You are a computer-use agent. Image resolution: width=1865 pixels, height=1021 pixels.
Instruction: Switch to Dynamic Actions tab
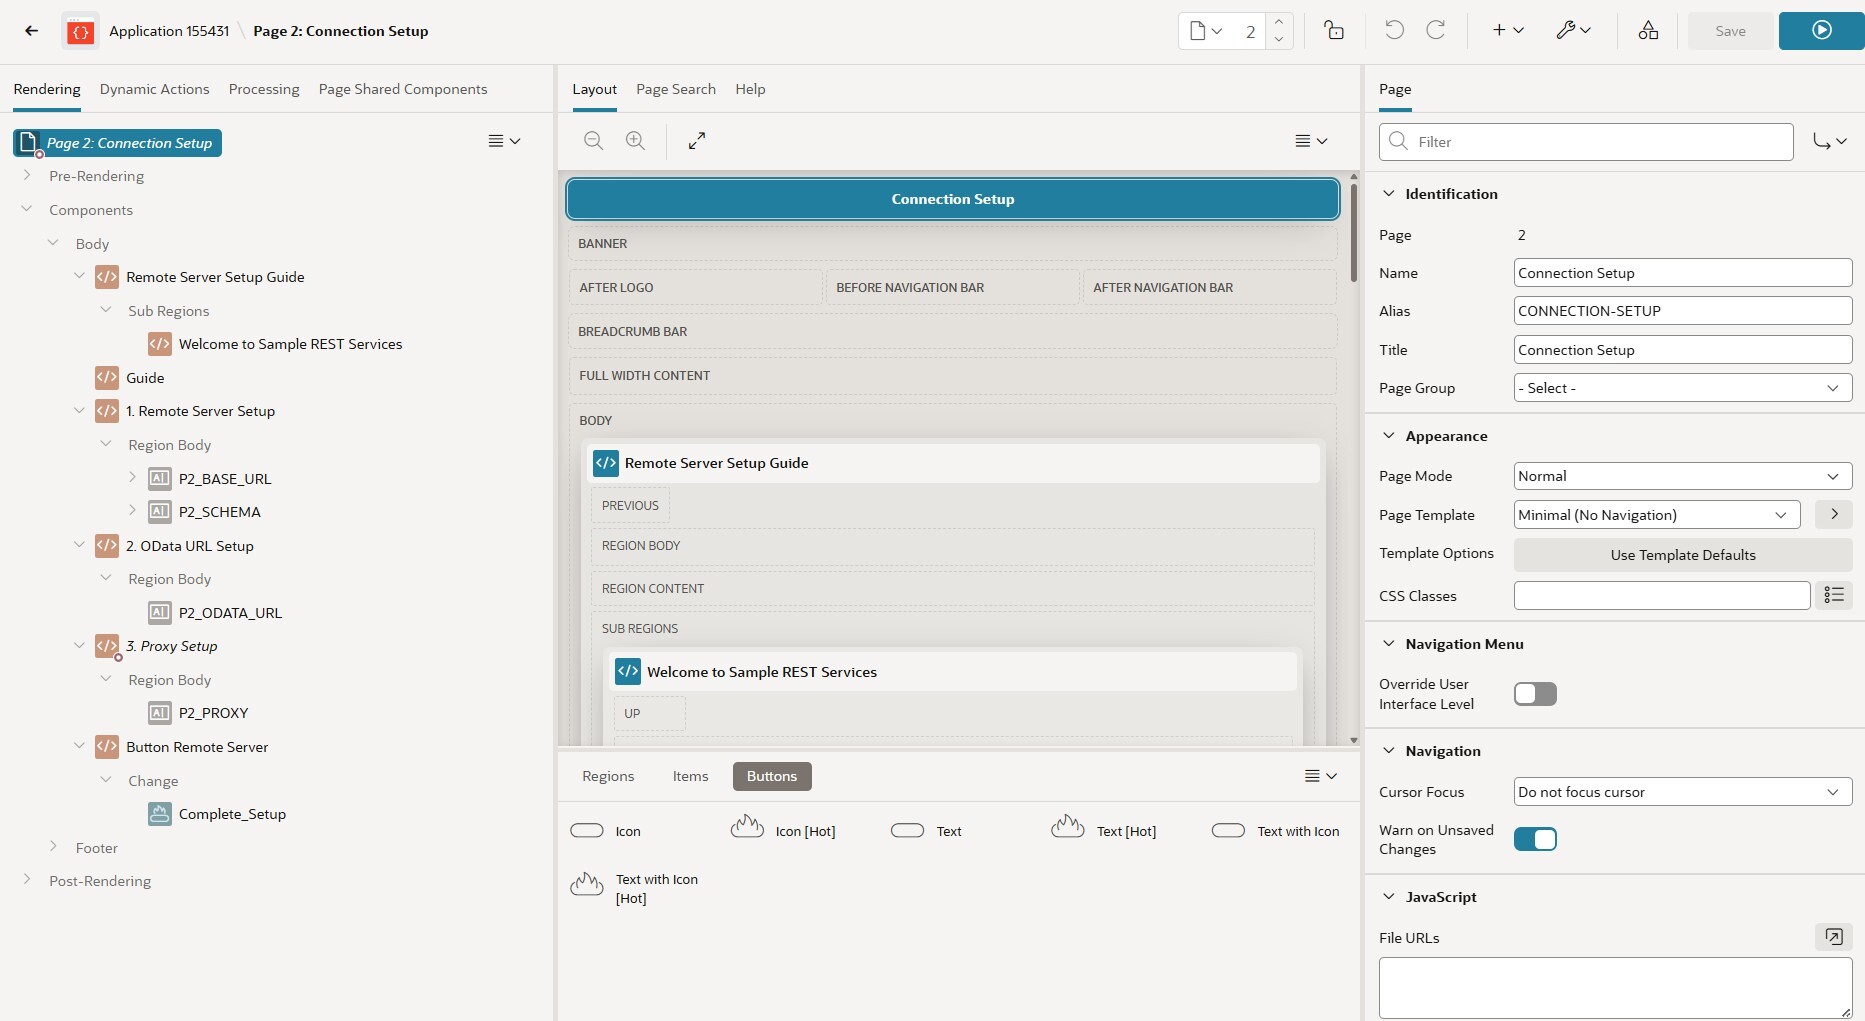click(155, 89)
